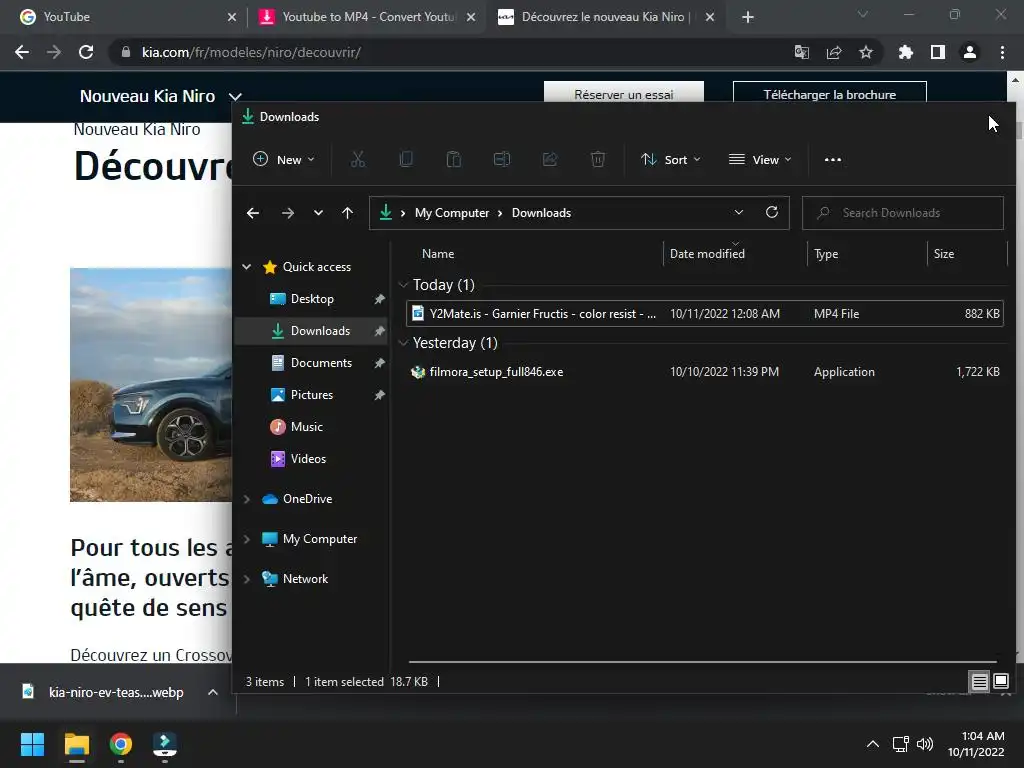Viewport: 1024px width, 768px height.
Task: Click the share page icon in Chrome
Action: 834,52
